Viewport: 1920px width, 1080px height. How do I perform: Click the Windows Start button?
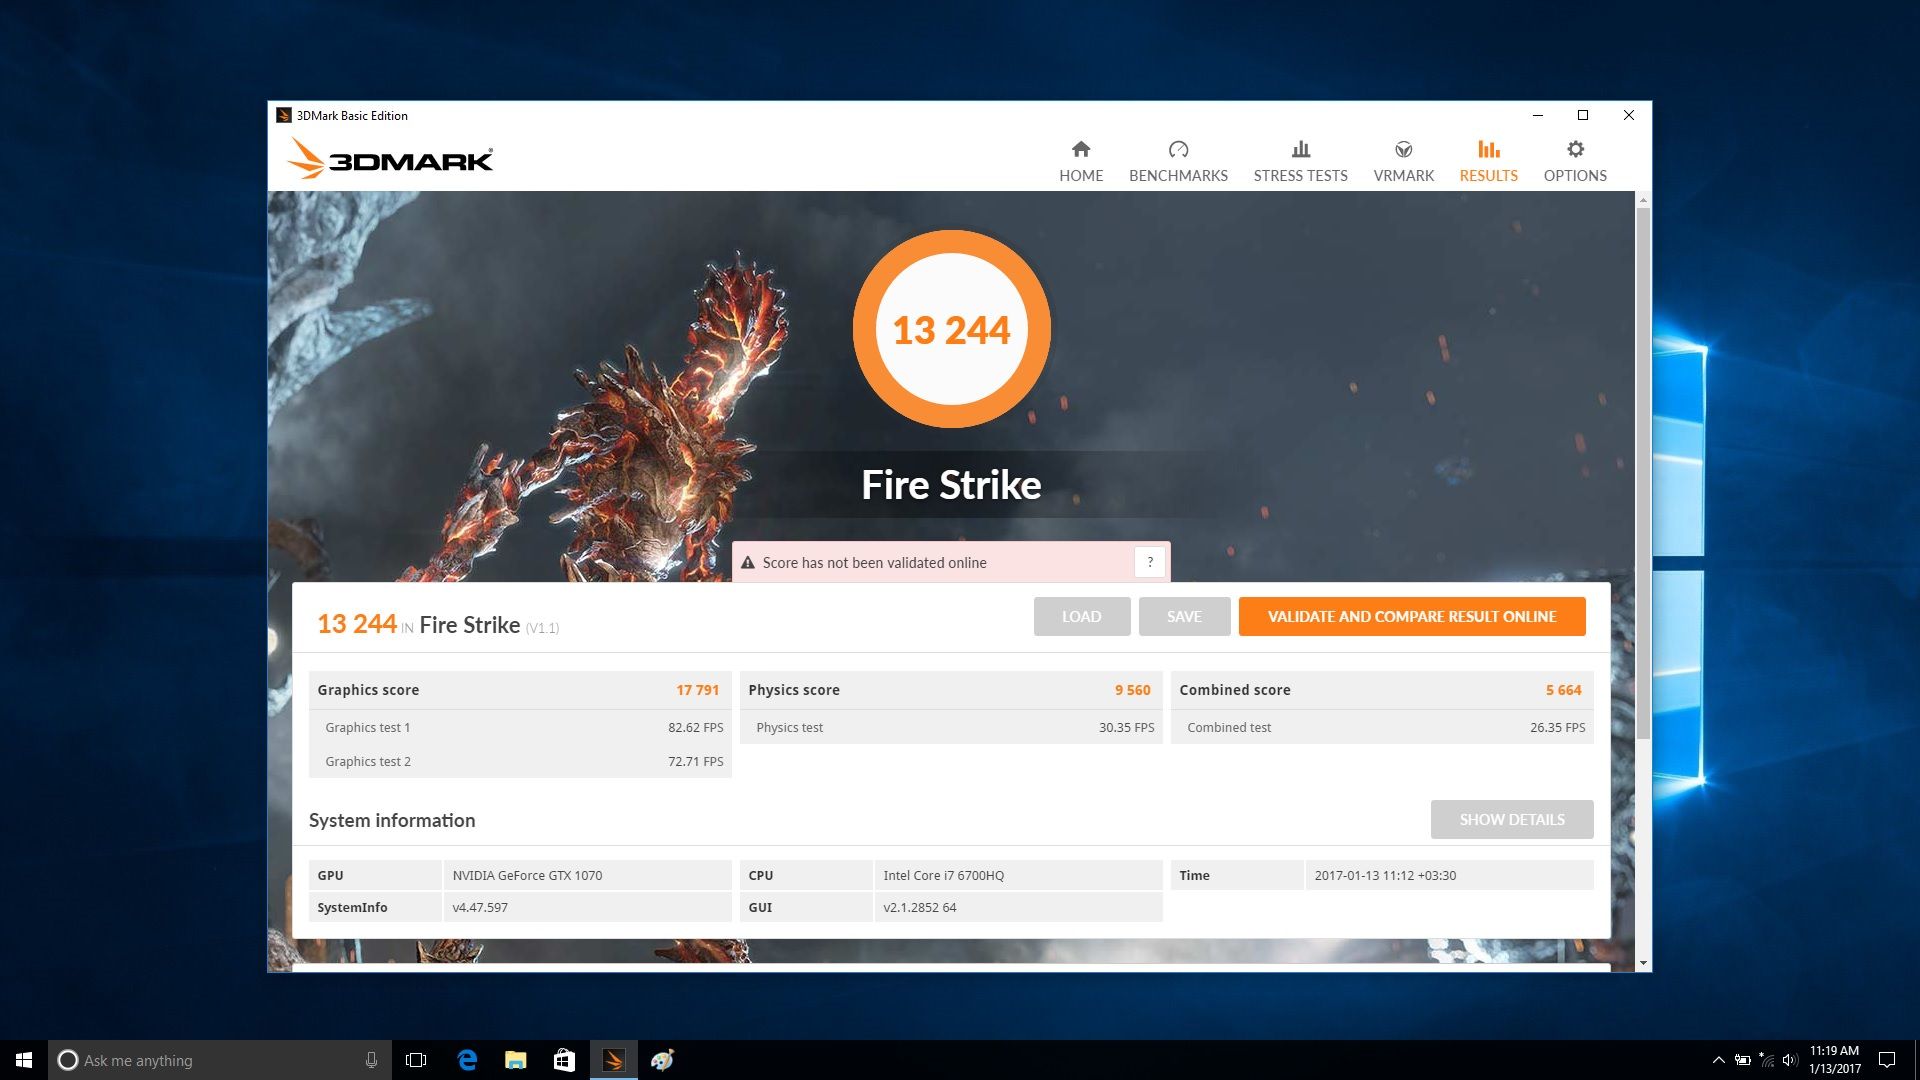point(24,1060)
